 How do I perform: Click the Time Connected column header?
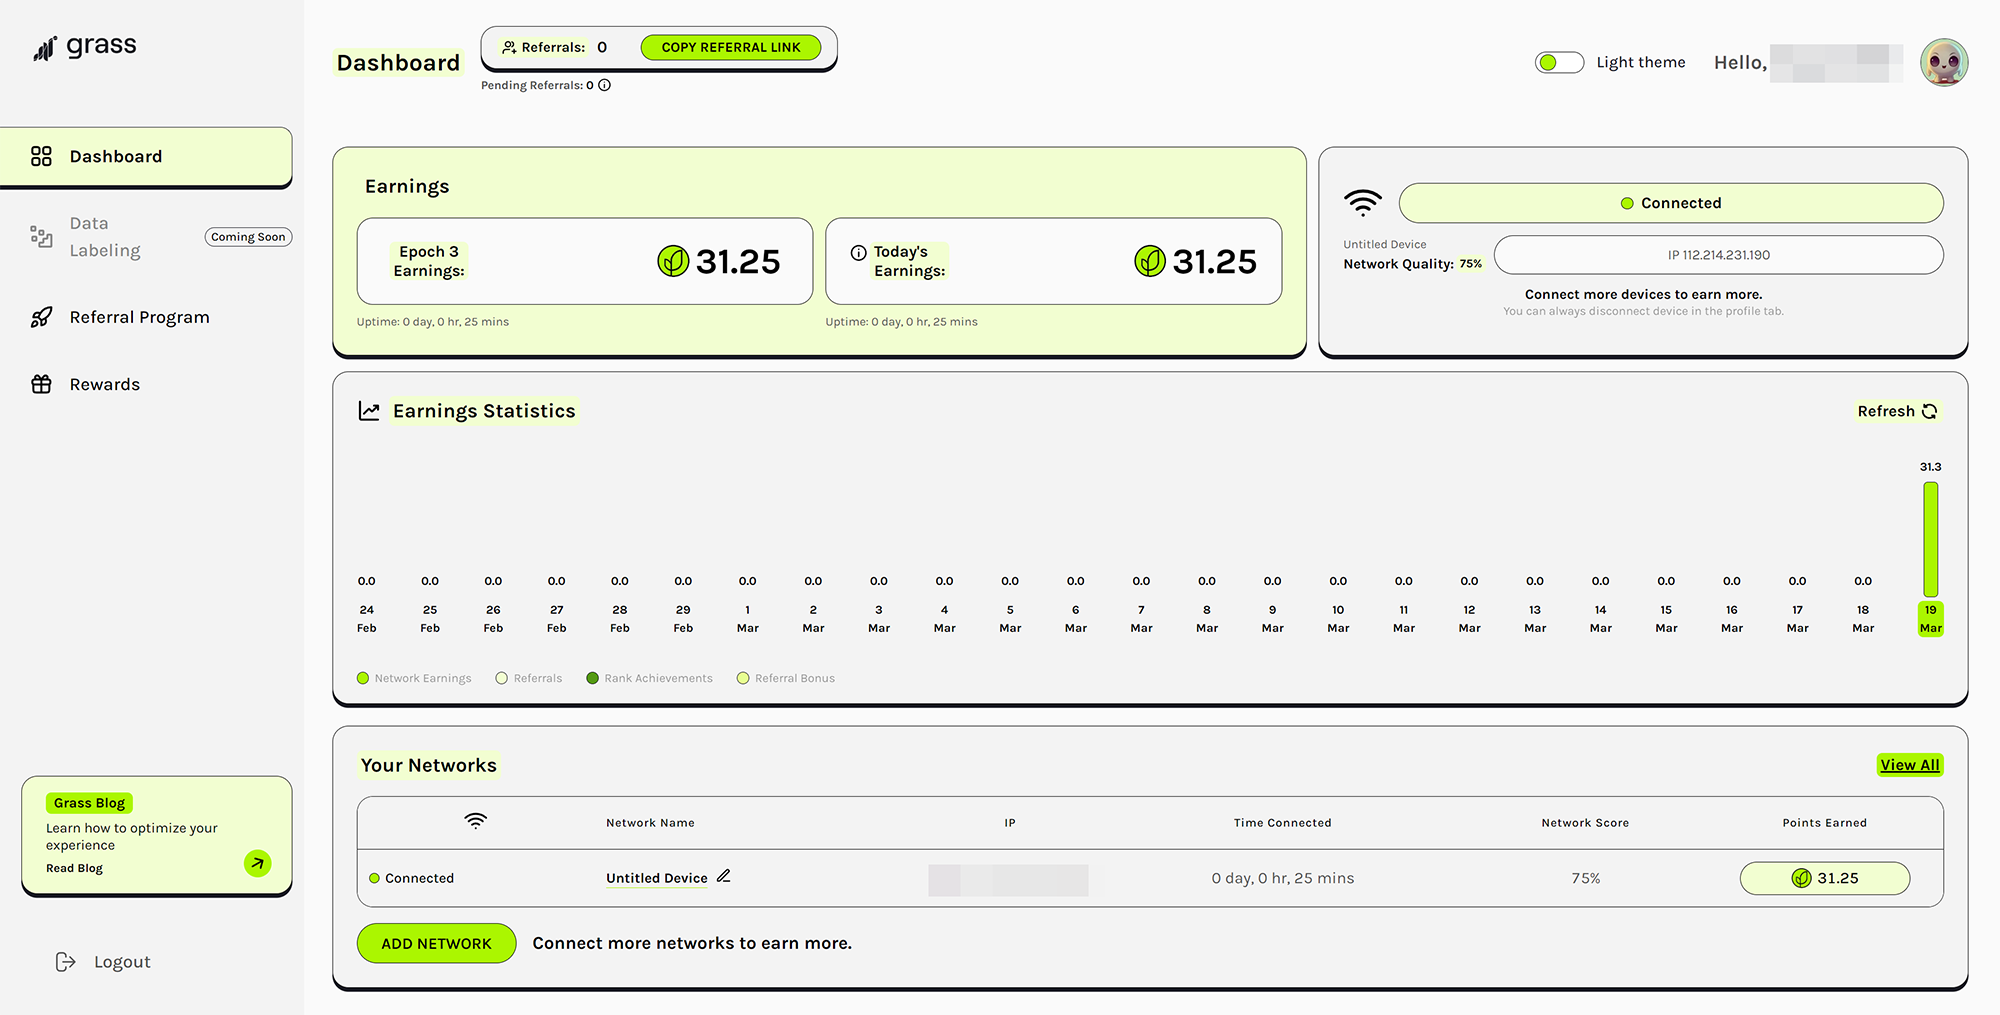(1282, 823)
